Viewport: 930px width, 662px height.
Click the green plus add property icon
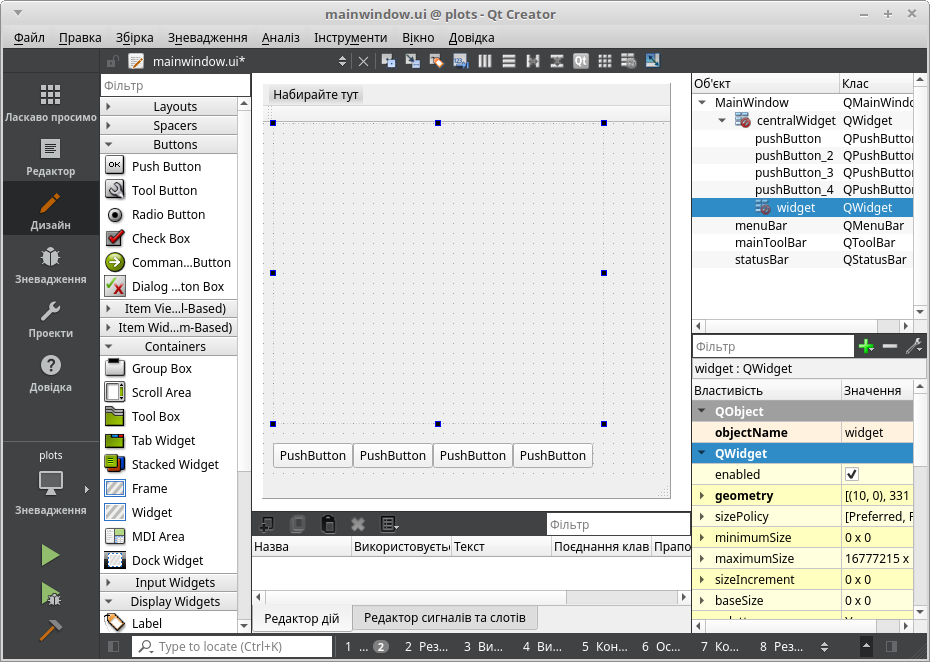[865, 346]
